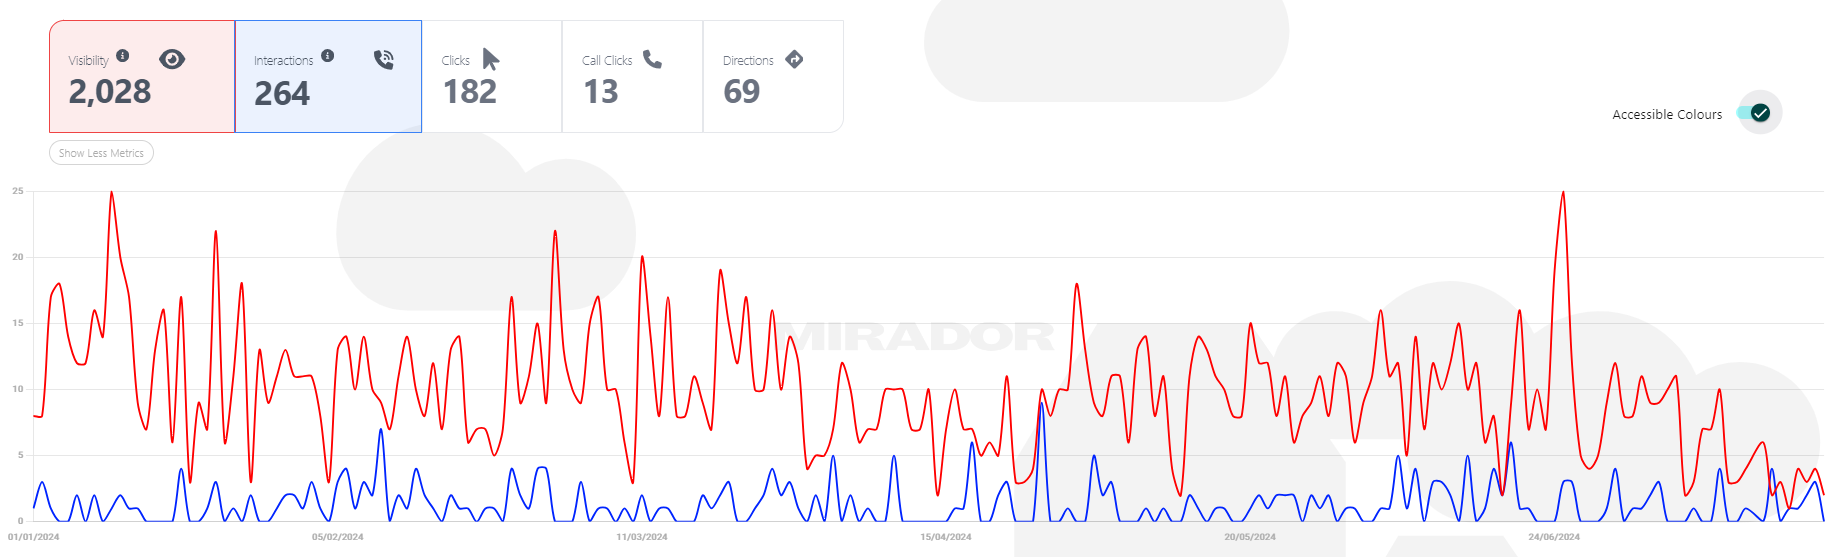Click the info icon beside Visibility
1831x557 pixels.
coord(123,56)
